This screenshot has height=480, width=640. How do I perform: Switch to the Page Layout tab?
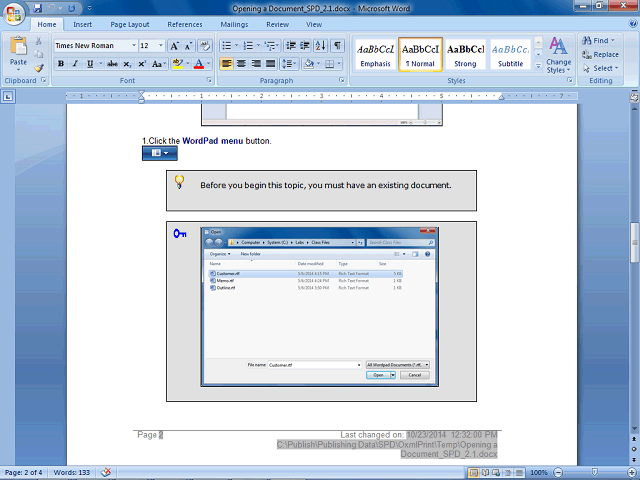pos(130,24)
